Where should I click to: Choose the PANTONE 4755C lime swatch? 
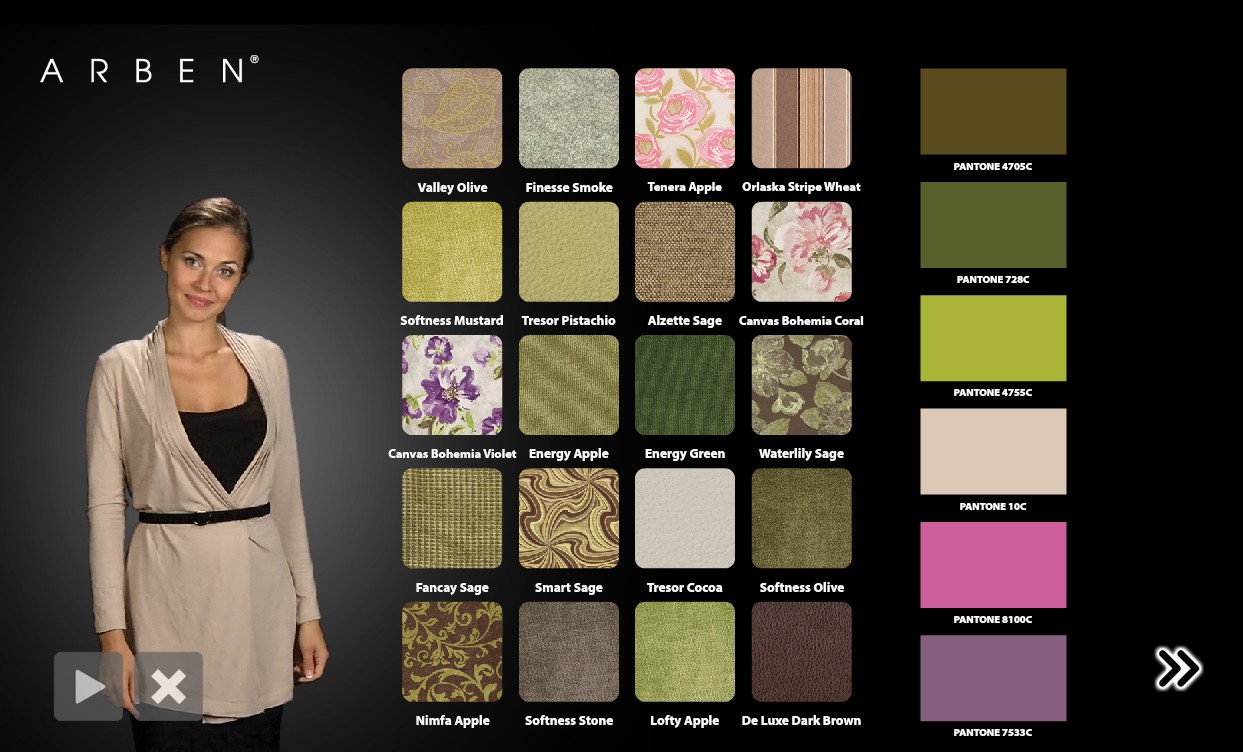(993, 338)
